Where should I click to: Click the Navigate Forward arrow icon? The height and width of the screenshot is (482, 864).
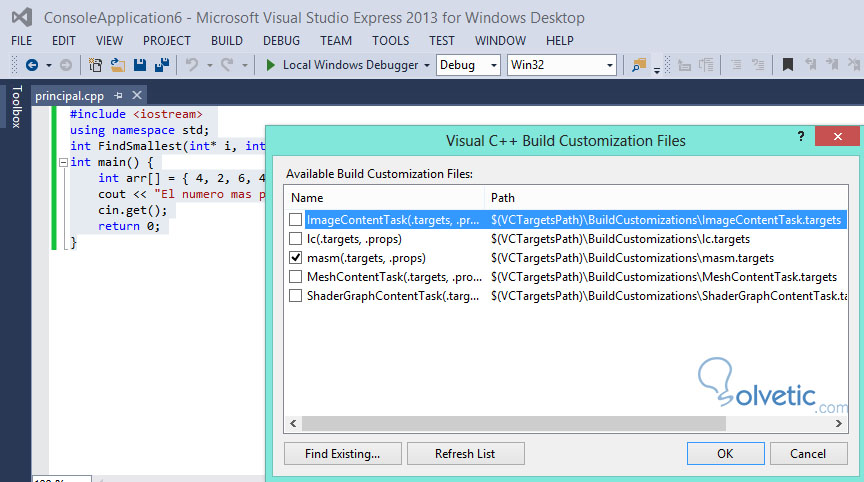[x=66, y=65]
